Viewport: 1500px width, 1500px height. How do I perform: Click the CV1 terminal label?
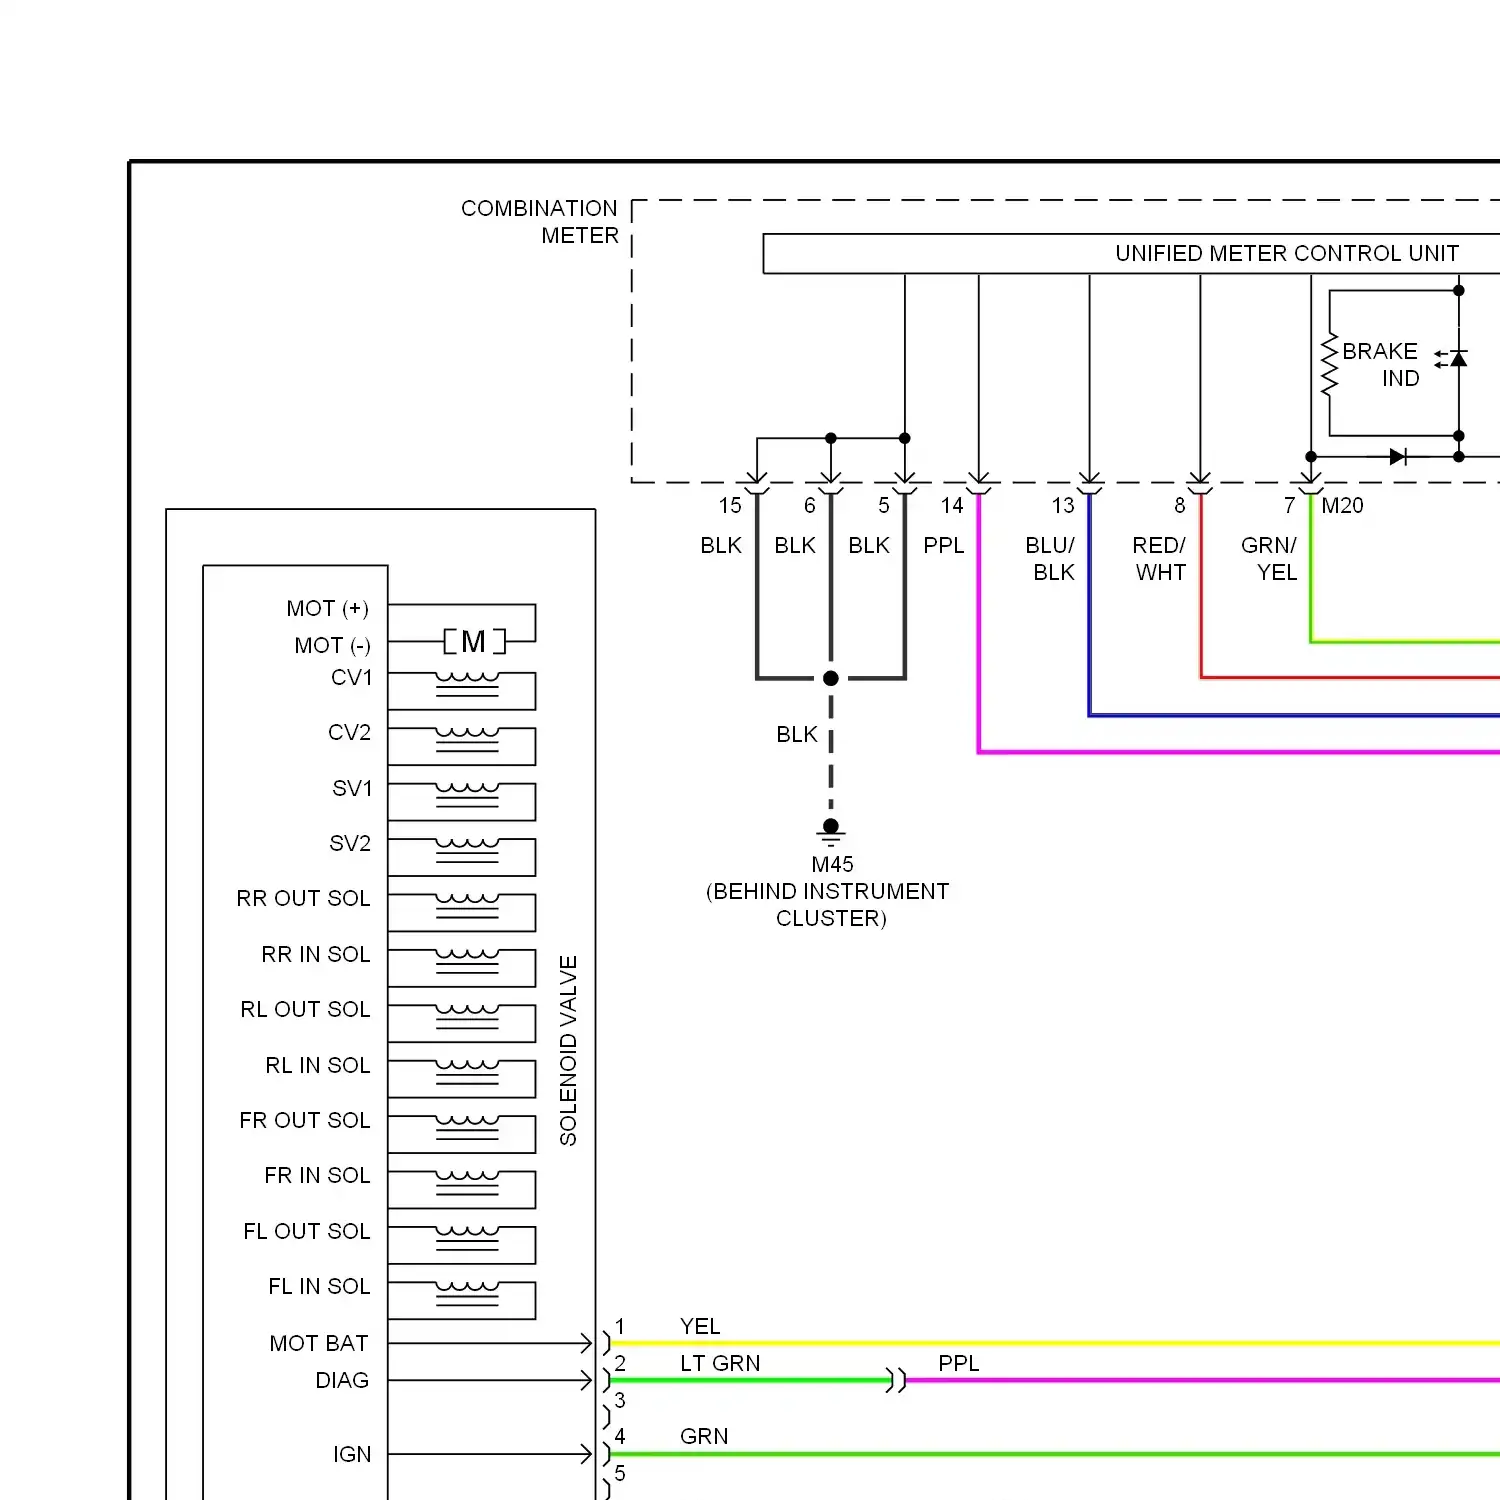click(352, 677)
